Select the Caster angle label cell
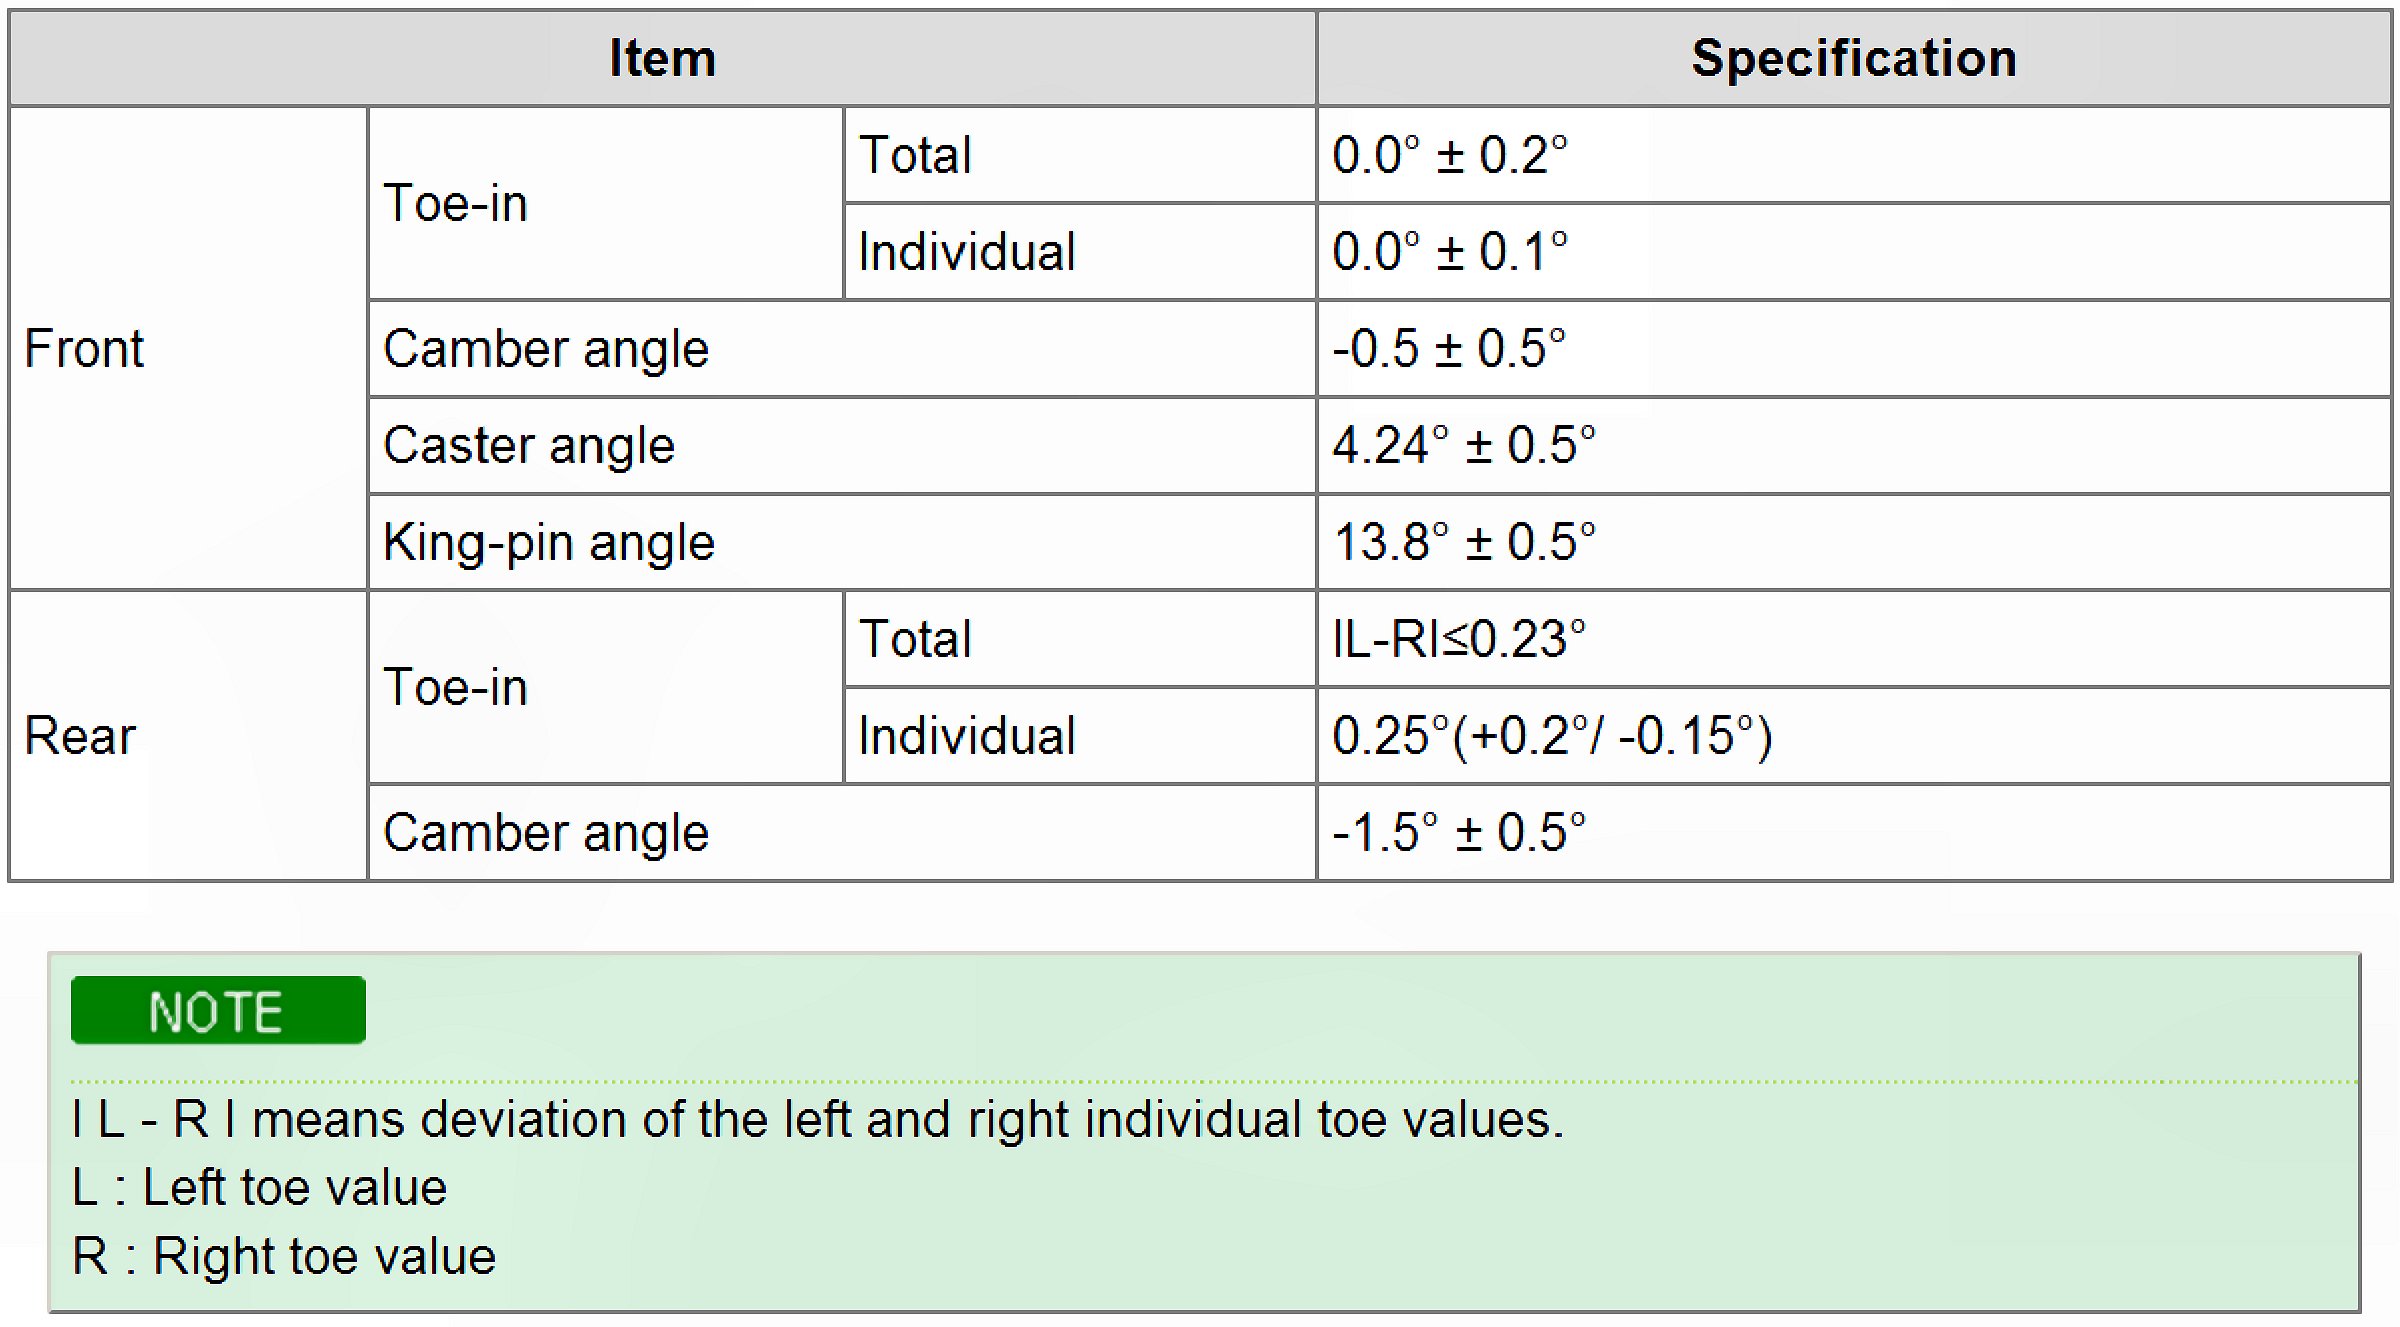The height and width of the screenshot is (1327, 2400). 529,445
